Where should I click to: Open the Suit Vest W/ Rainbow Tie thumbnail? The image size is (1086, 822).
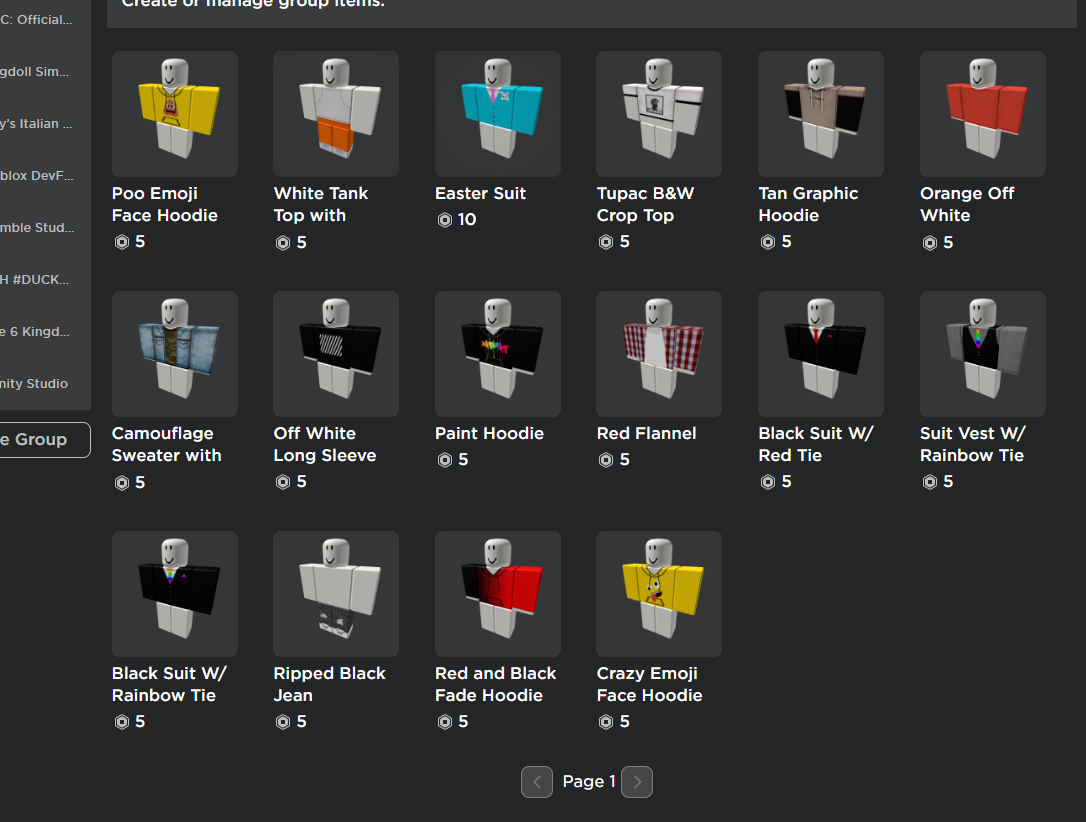coord(983,354)
